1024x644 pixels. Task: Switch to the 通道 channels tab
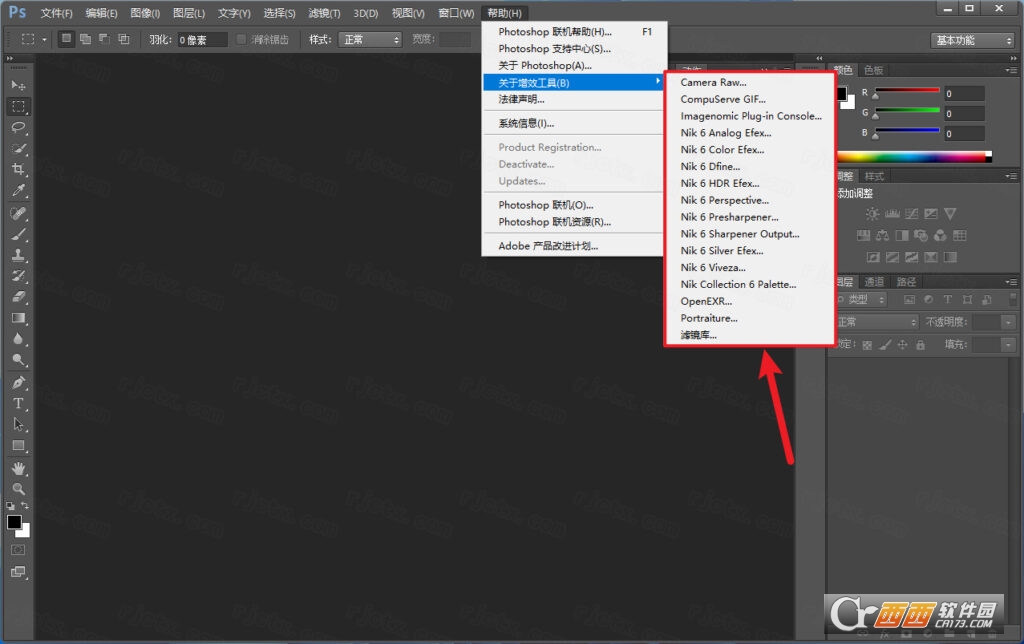point(874,282)
